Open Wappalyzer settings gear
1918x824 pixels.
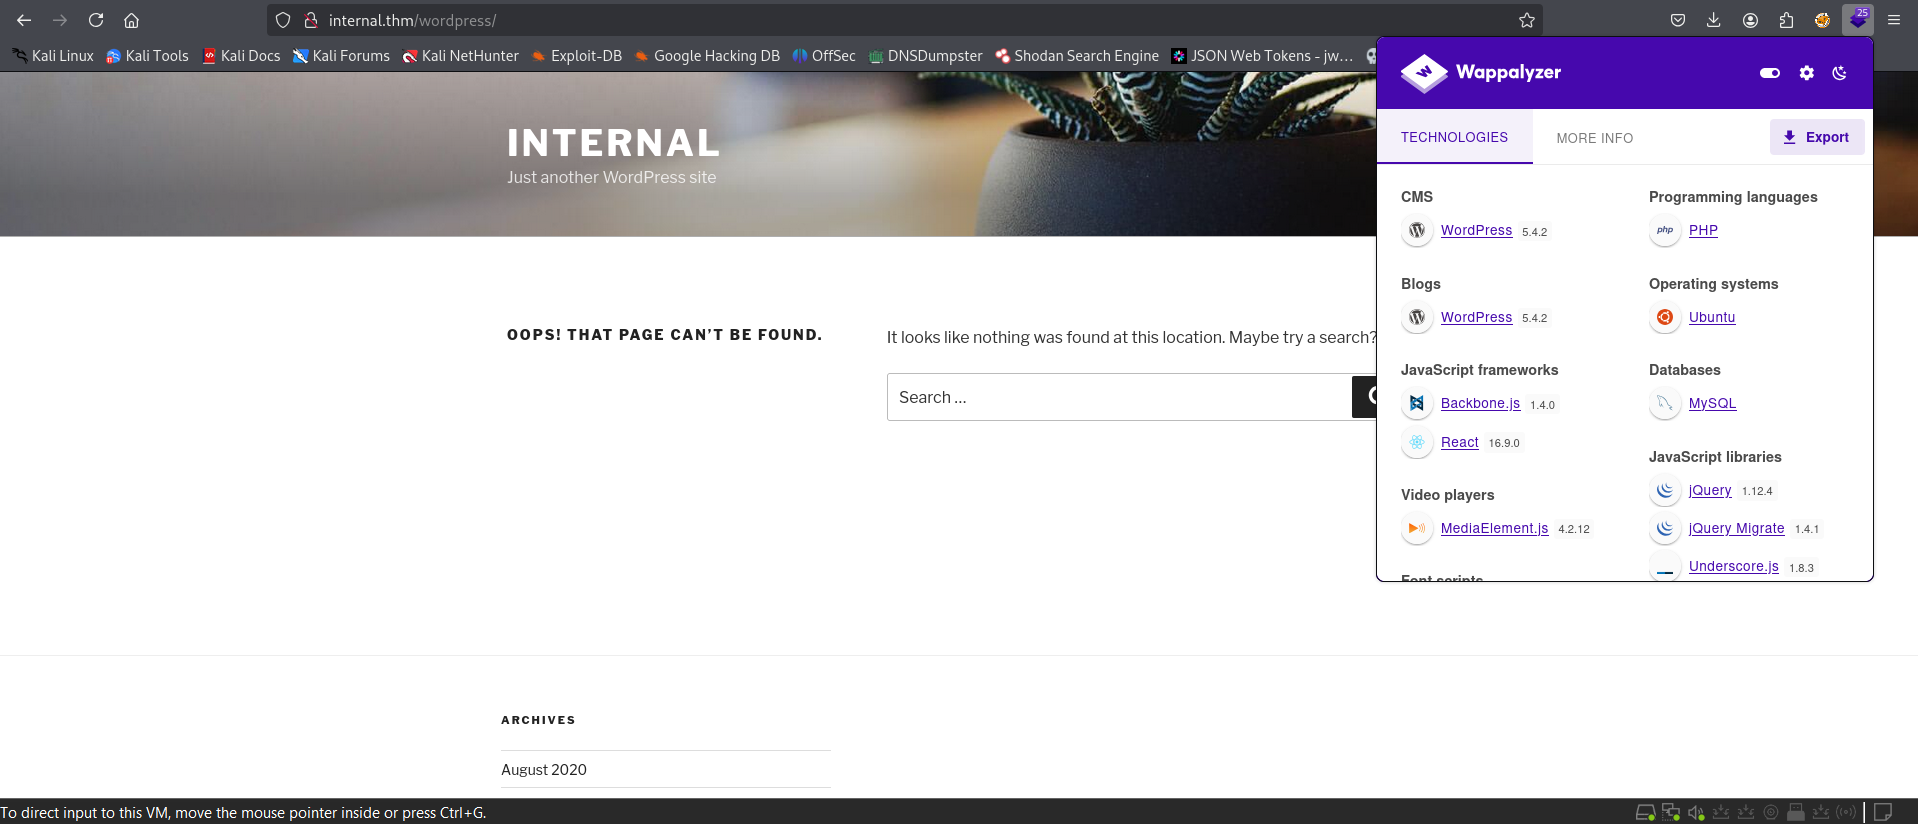click(x=1806, y=73)
